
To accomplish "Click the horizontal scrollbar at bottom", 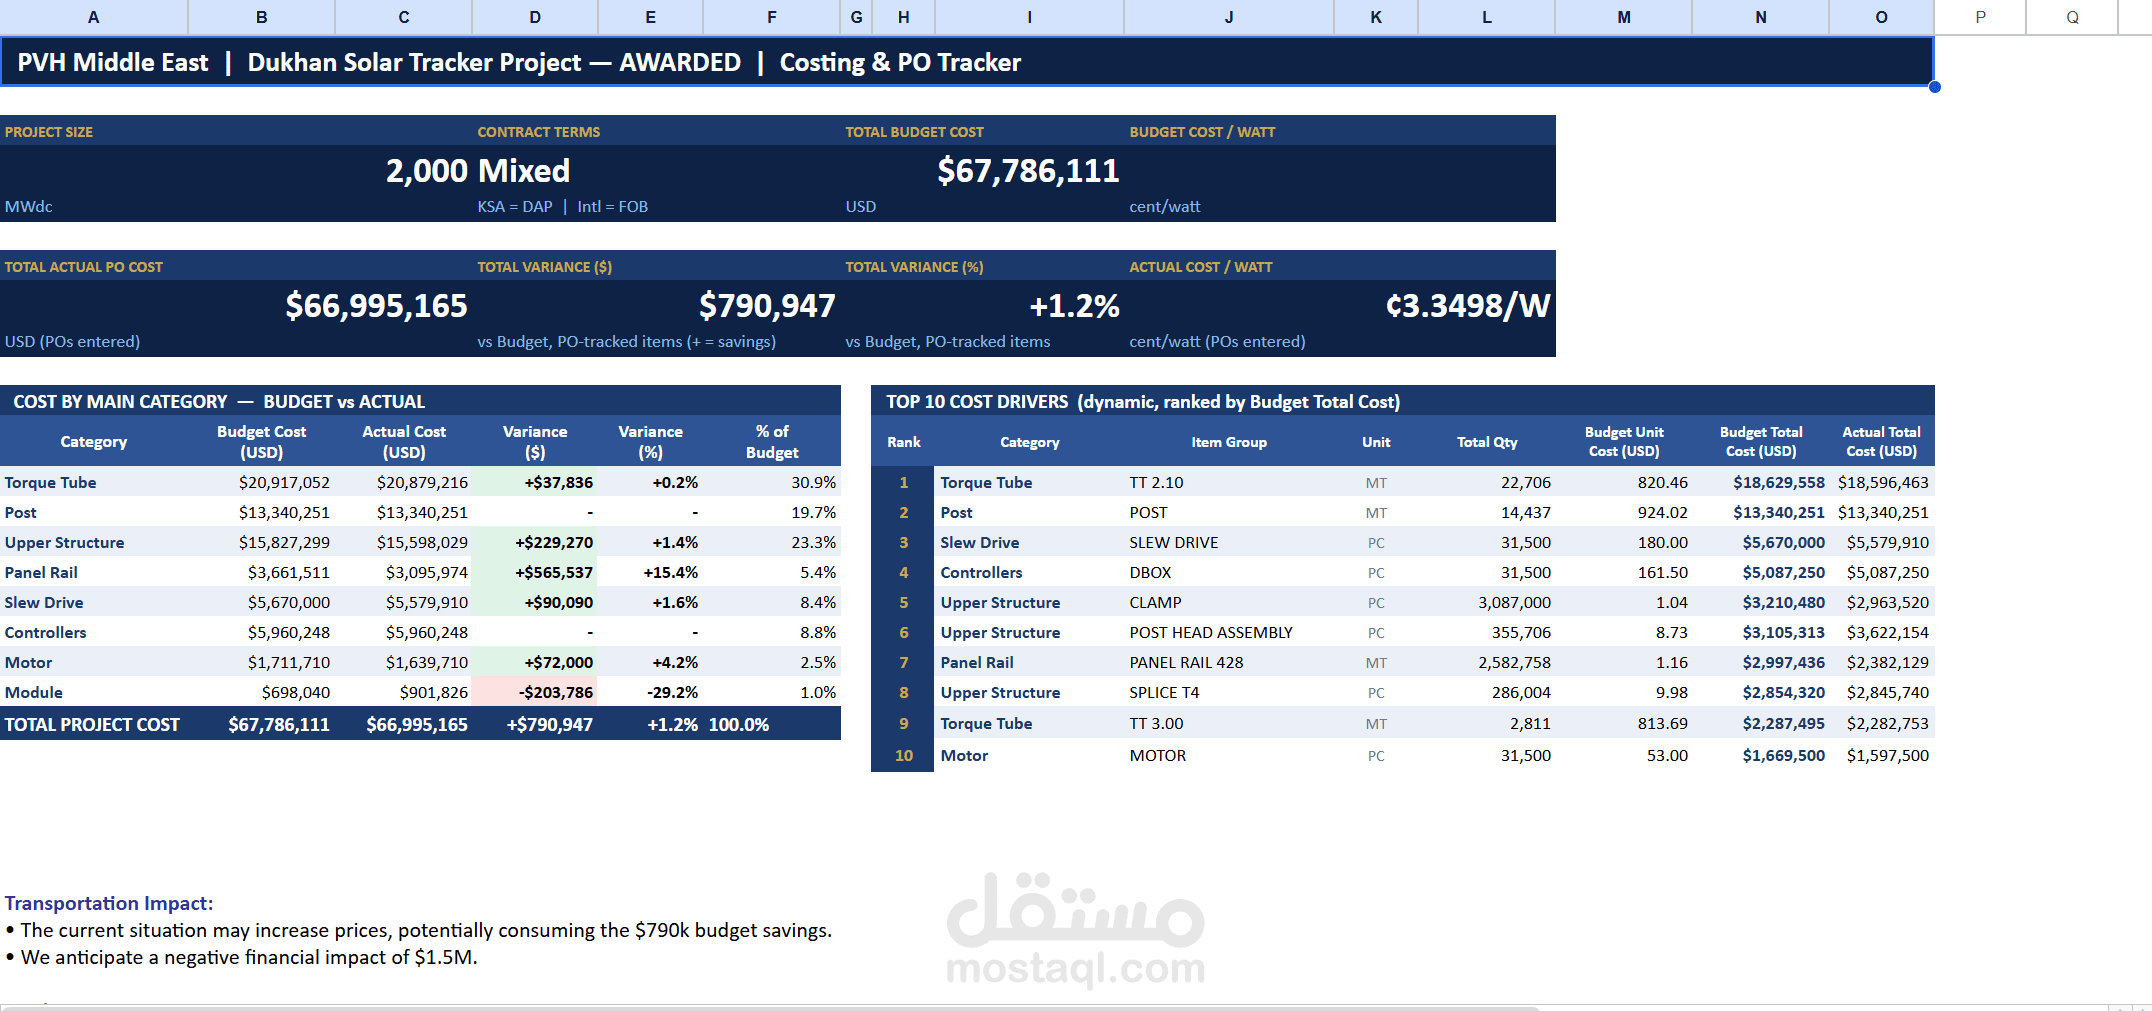I will click(x=770, y=1008).
